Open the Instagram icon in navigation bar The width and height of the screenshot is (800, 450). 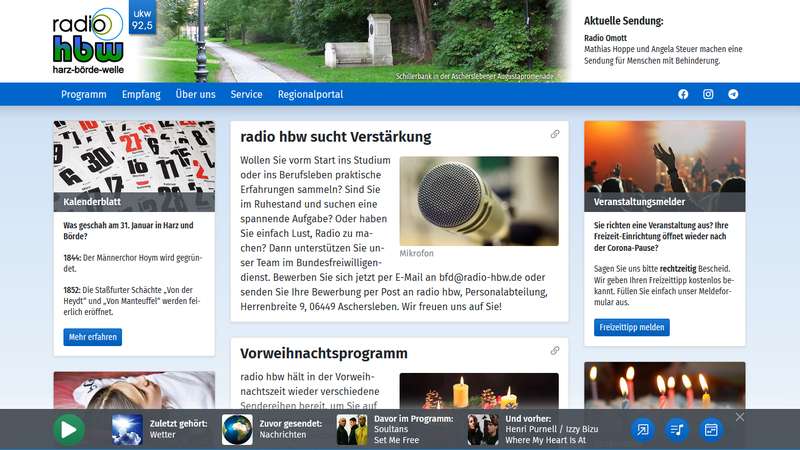(x=708, y=95)
